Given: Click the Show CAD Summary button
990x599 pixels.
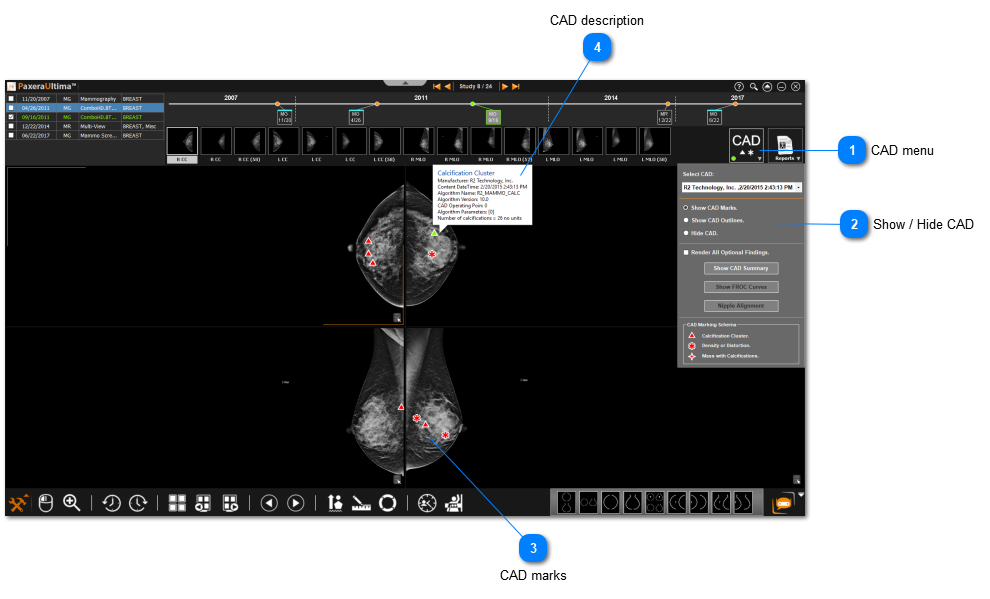Looking at the screenshot, I should pyautogui.click(x=740, y=268).
